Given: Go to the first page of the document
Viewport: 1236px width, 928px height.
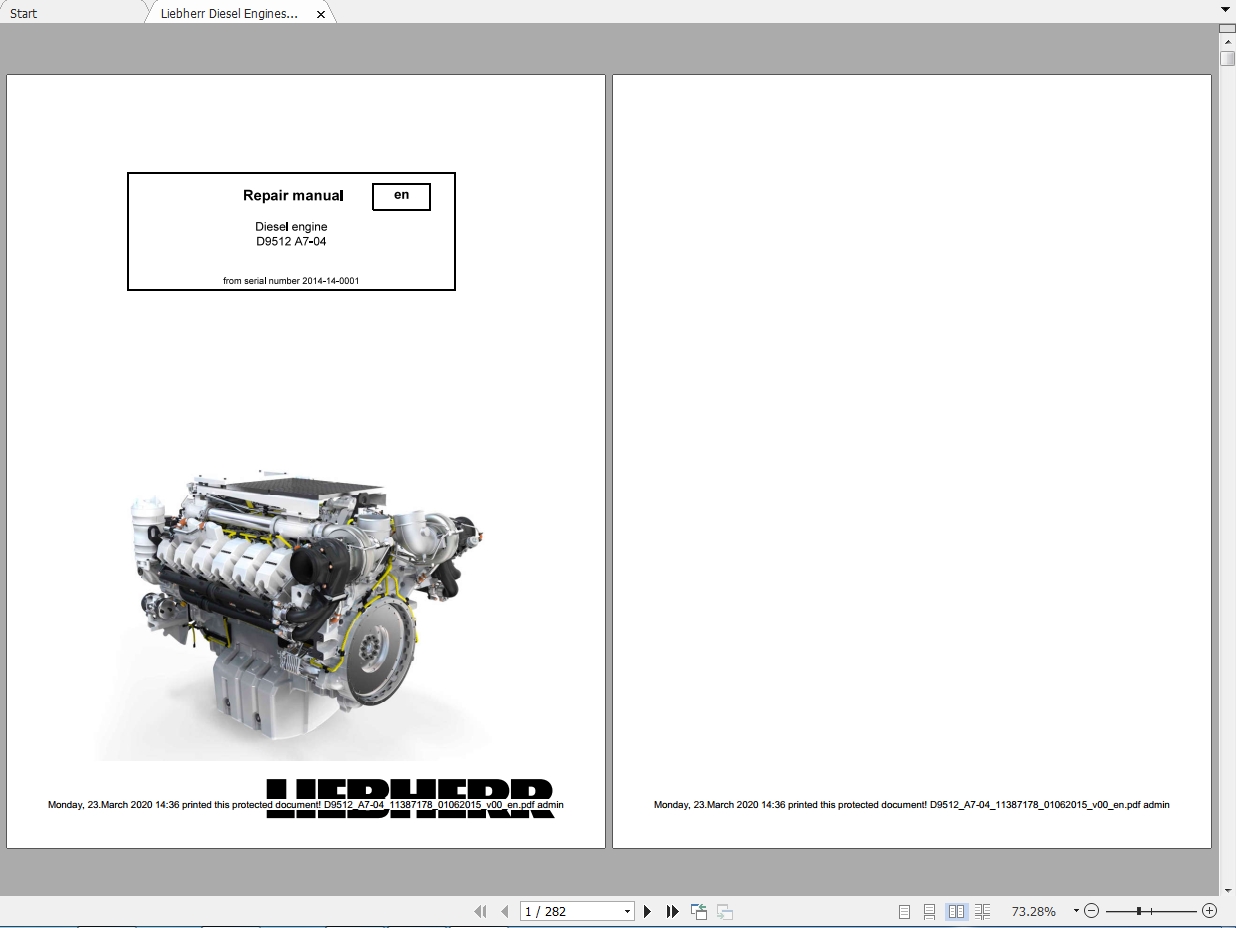Looking at the screenshot, I should (x=481, y=911).
